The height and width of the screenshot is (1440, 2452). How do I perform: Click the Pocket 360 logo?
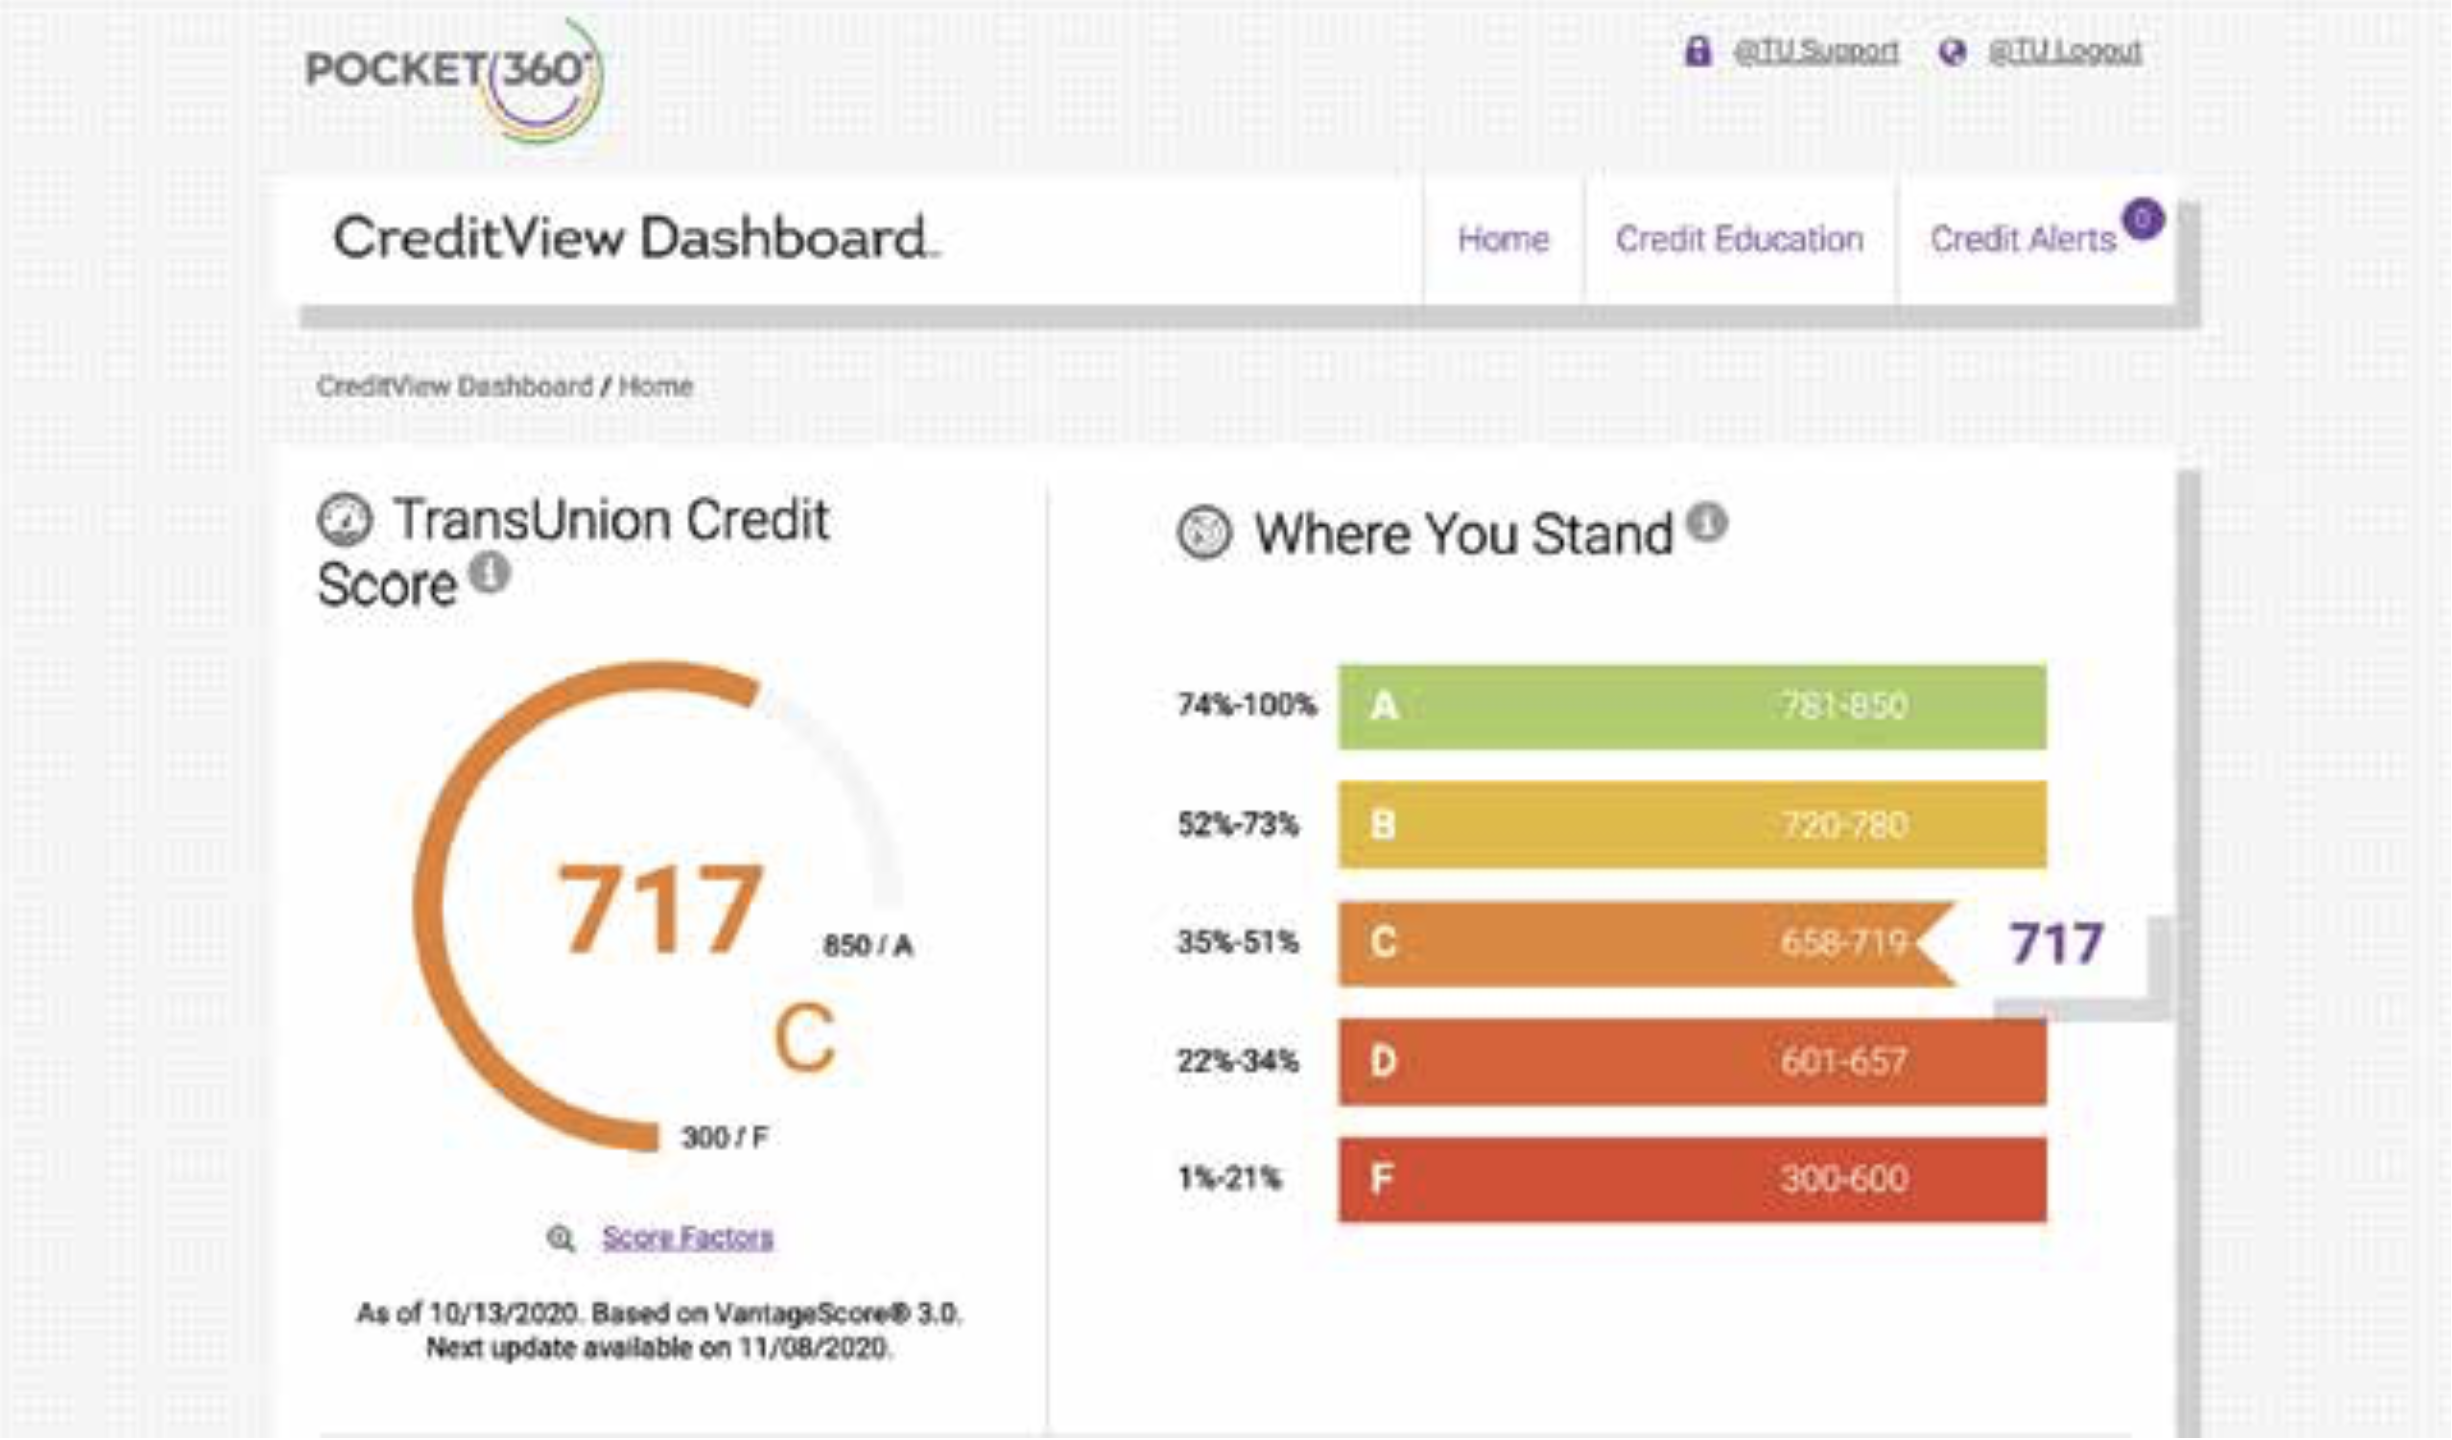coord(454,80)
